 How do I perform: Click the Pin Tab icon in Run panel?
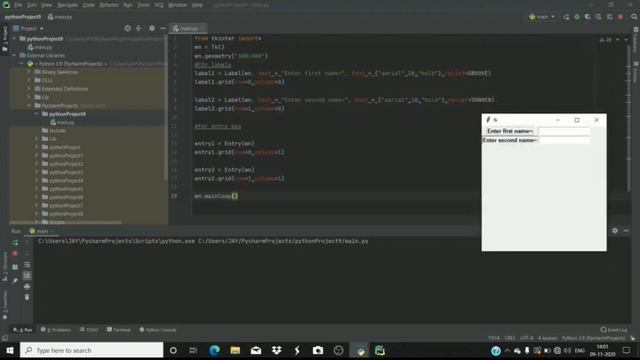click(x=15, y=281)
